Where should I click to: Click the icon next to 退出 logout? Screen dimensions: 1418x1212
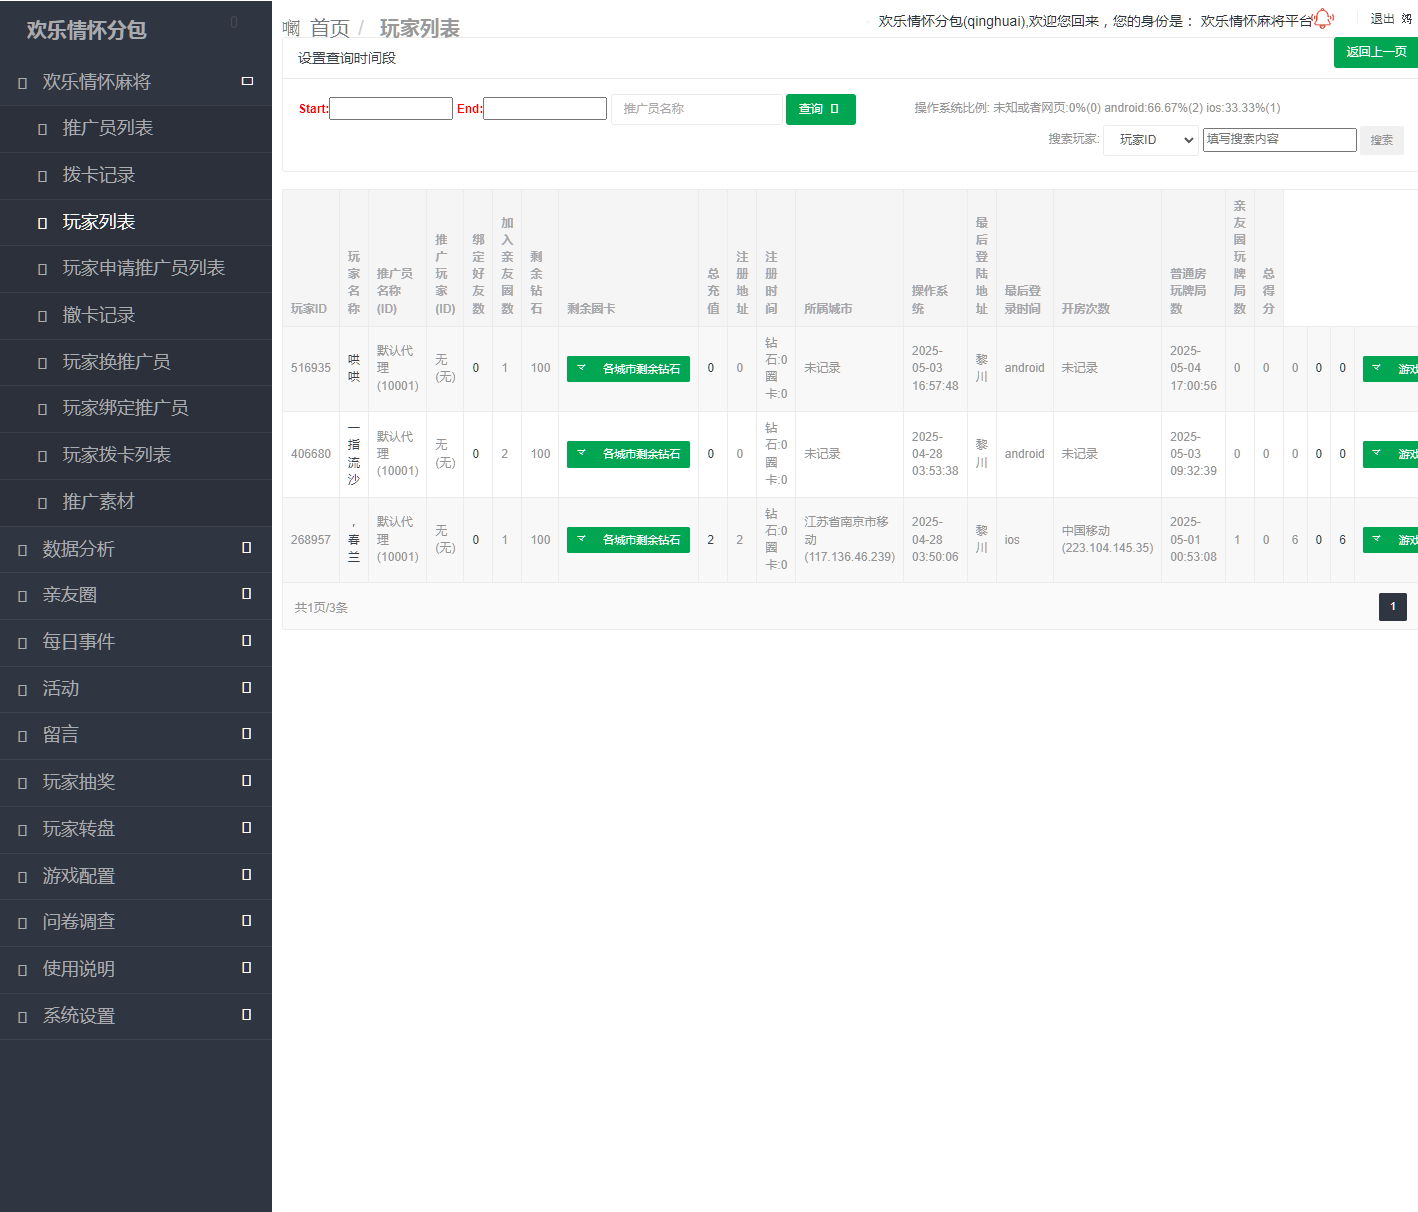tap(1406, 19)
